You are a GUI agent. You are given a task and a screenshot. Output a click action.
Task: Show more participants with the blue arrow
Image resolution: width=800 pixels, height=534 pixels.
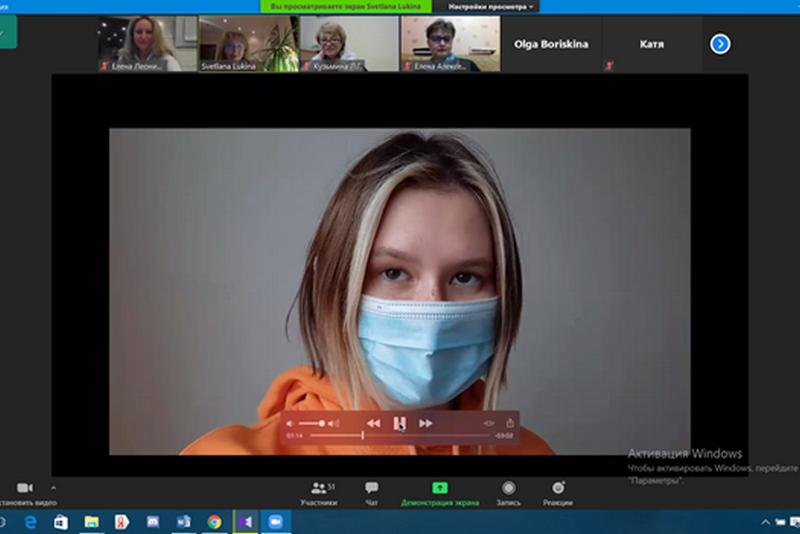[x=720, y=44]
